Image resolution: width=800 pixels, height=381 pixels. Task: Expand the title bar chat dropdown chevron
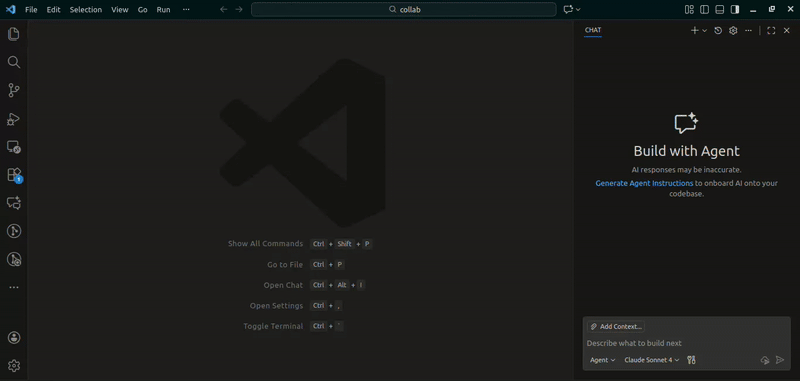point(578,9)
